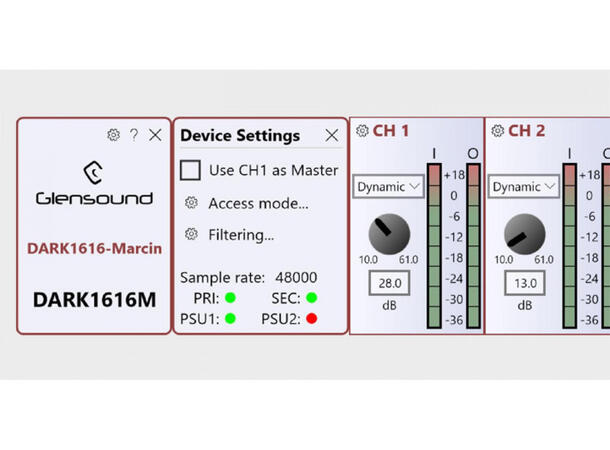Click the CH 1 channel title

[x=391, y=131]
